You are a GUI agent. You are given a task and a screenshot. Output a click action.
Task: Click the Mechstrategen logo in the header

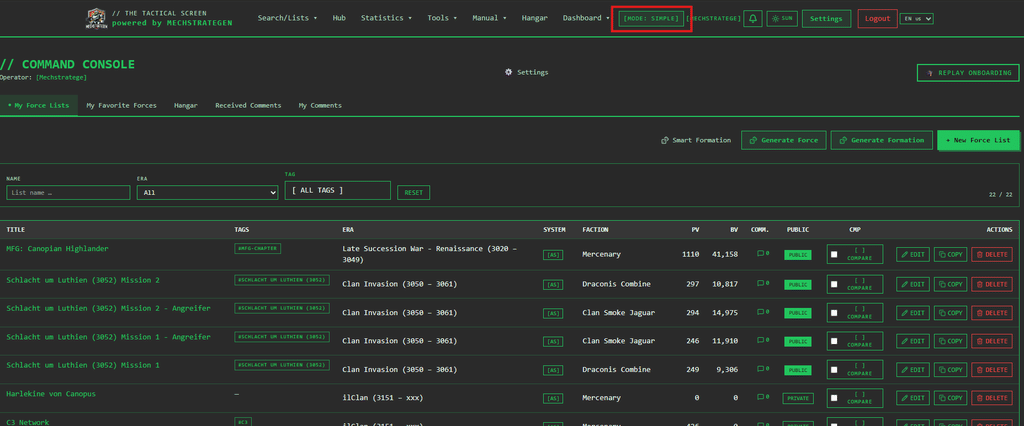pyautogui.click(x=95, y=18)
